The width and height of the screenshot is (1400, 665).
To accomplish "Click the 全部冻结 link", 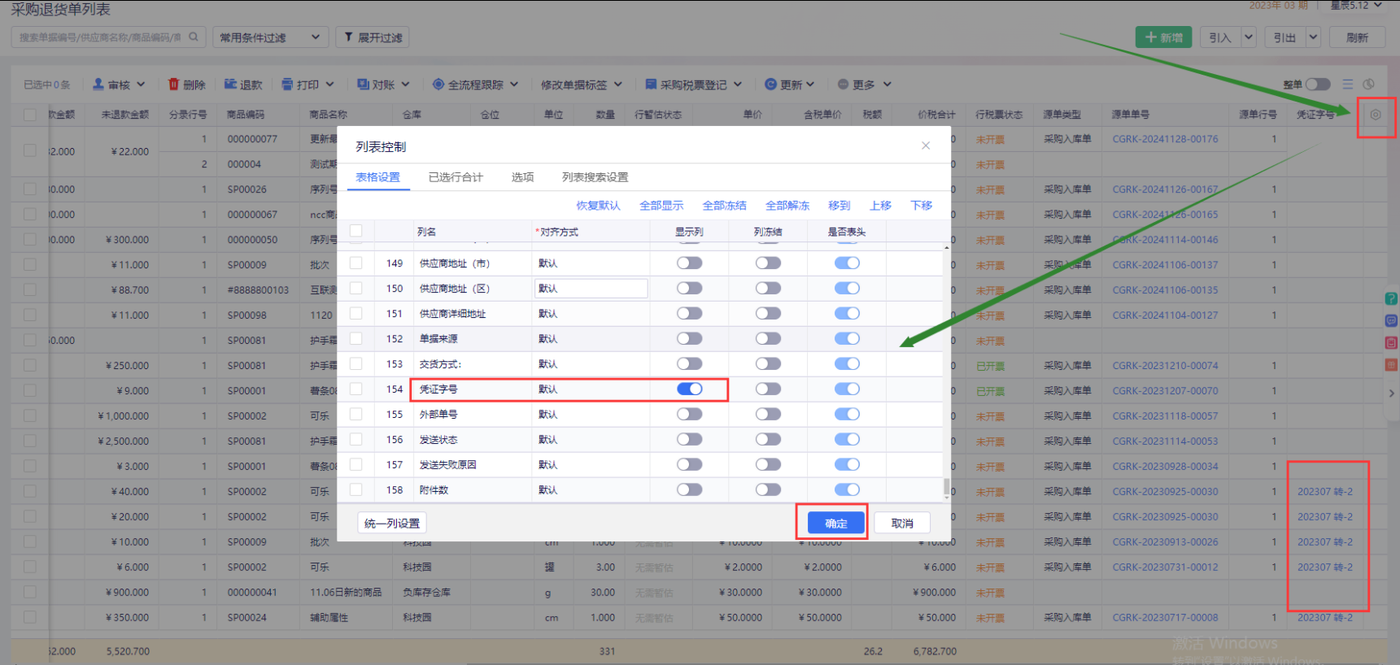I will point(724,205).
